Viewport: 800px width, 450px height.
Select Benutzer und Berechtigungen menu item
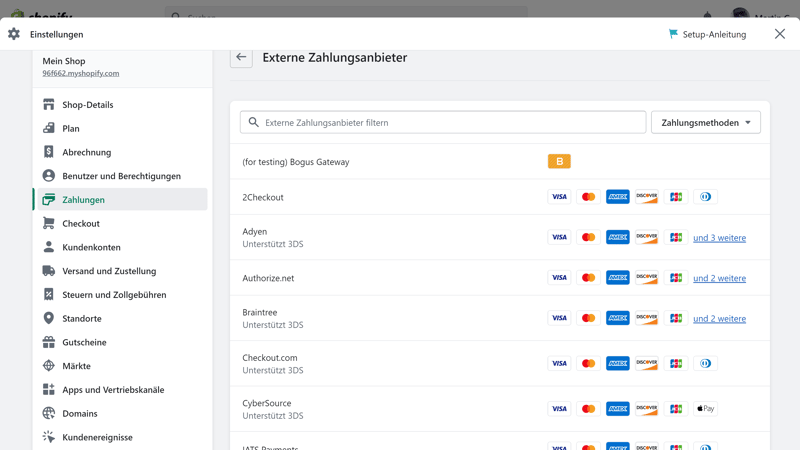(x=121, y=176)
